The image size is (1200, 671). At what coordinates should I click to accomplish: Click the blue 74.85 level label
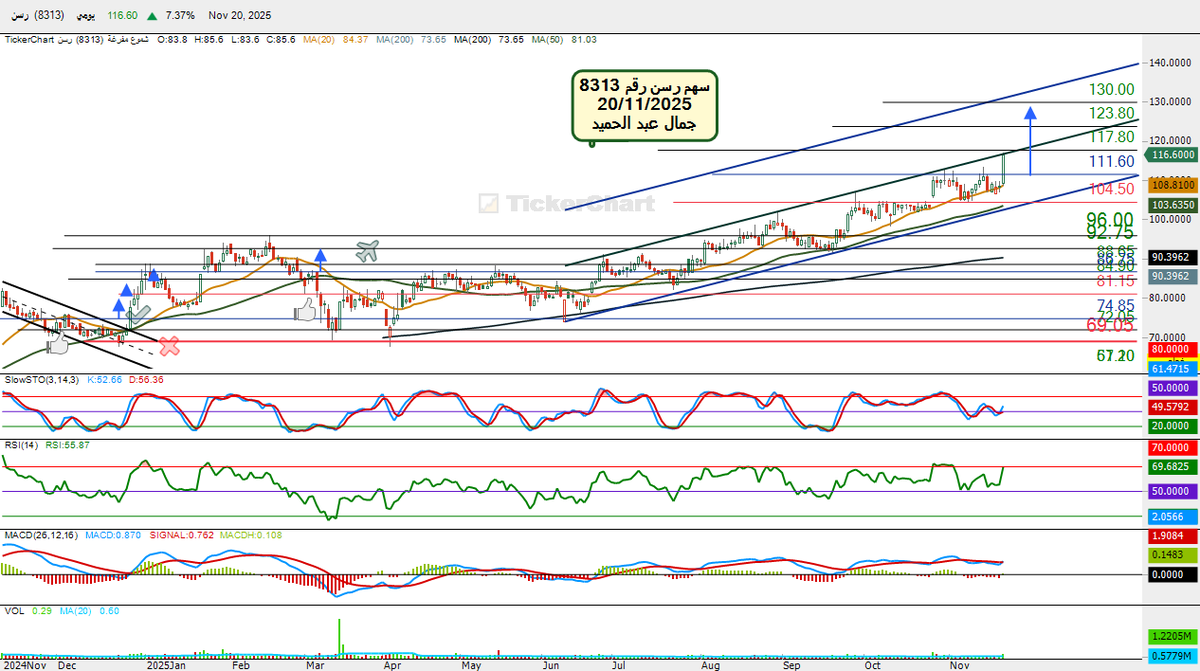1114,306
